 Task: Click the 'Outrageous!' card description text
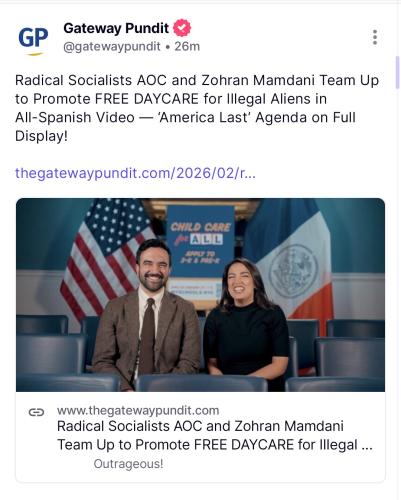[x=128, y=464]
